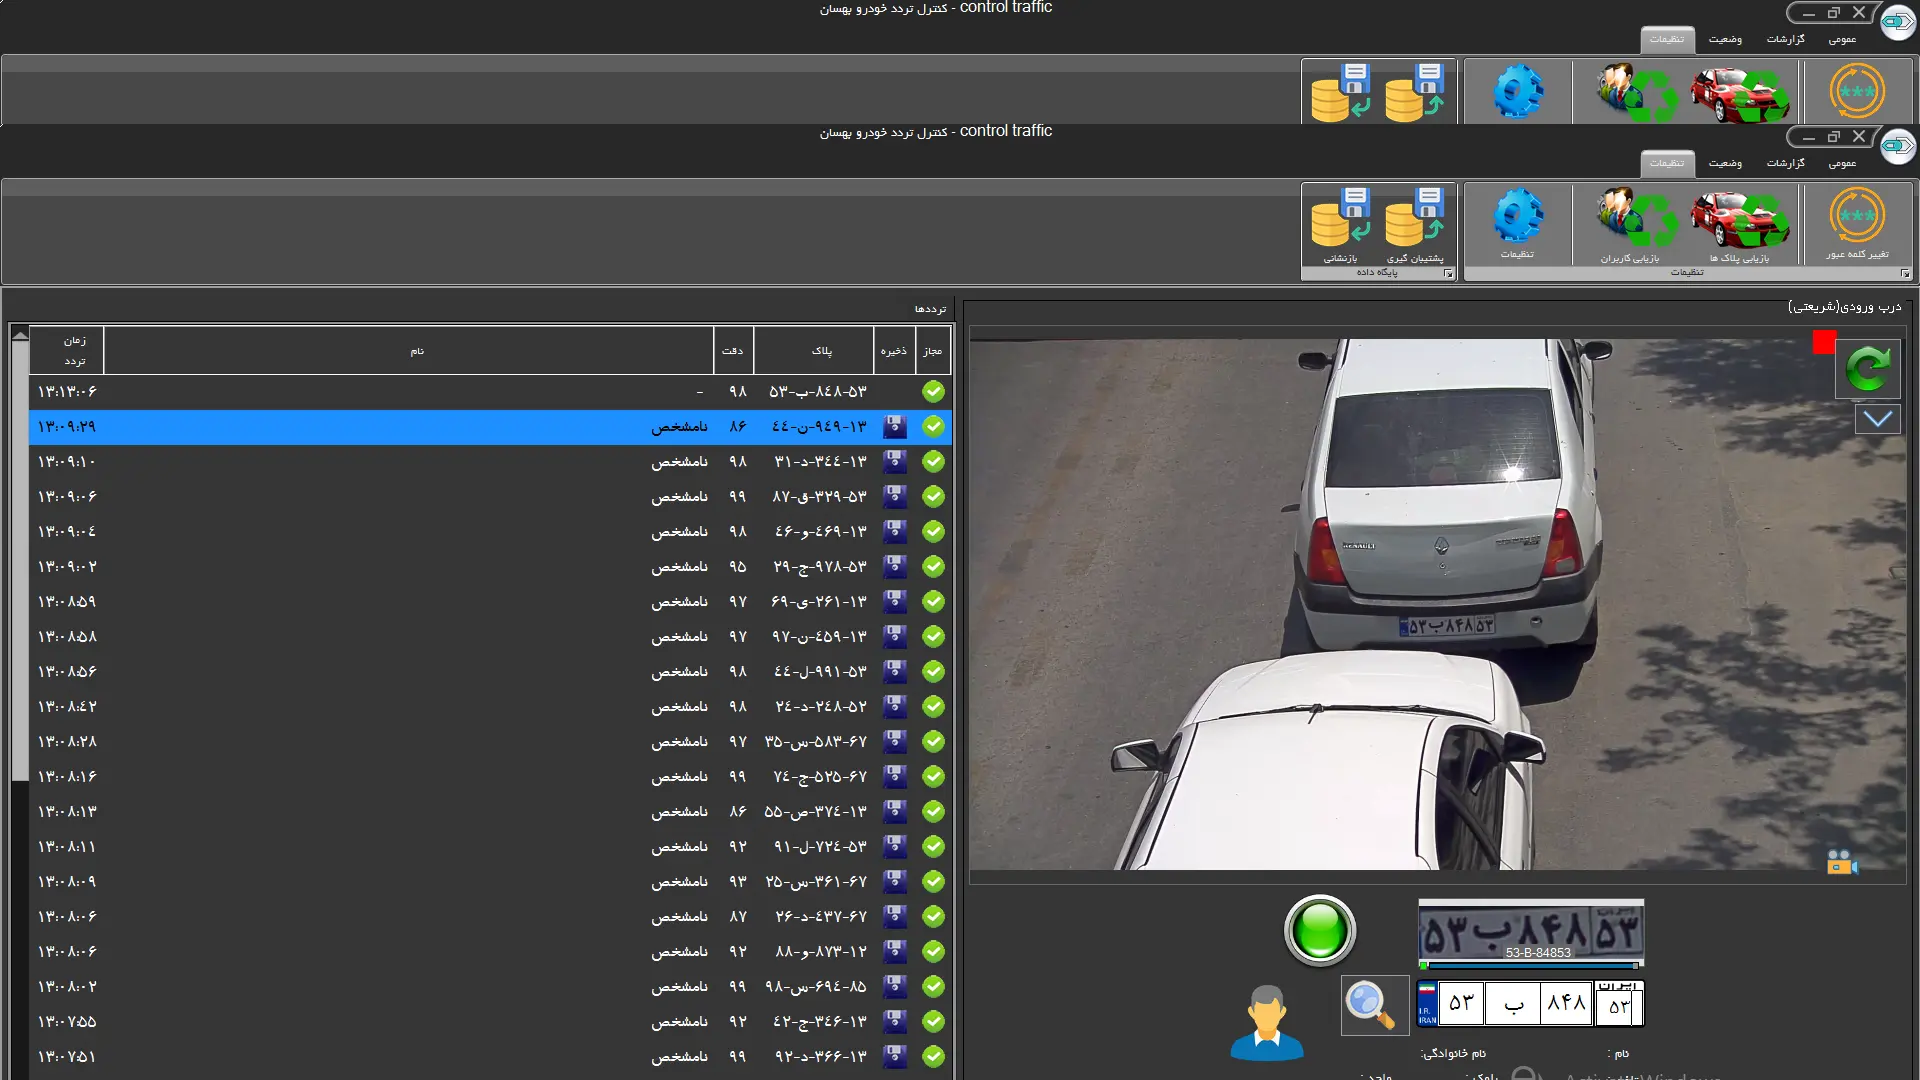
Task: Click red car recovery icon in back window
Action: [x=1740, y=93]
